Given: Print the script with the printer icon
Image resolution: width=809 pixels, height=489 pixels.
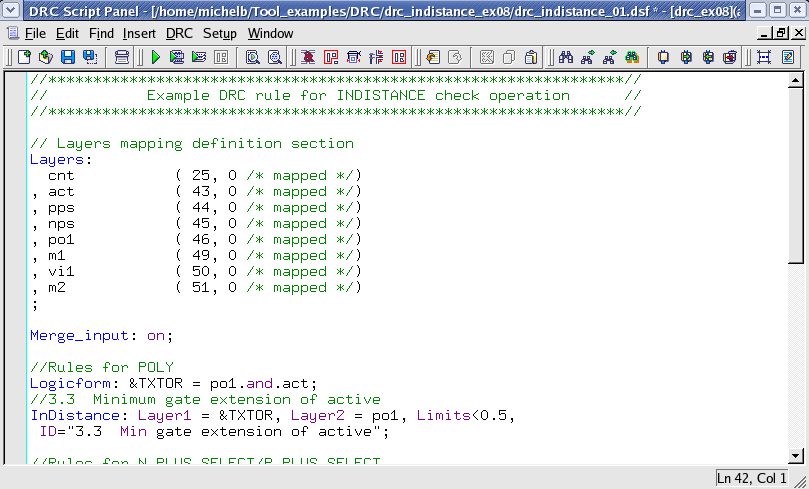Looking at the screenshot, I should [x=122, y=57].
